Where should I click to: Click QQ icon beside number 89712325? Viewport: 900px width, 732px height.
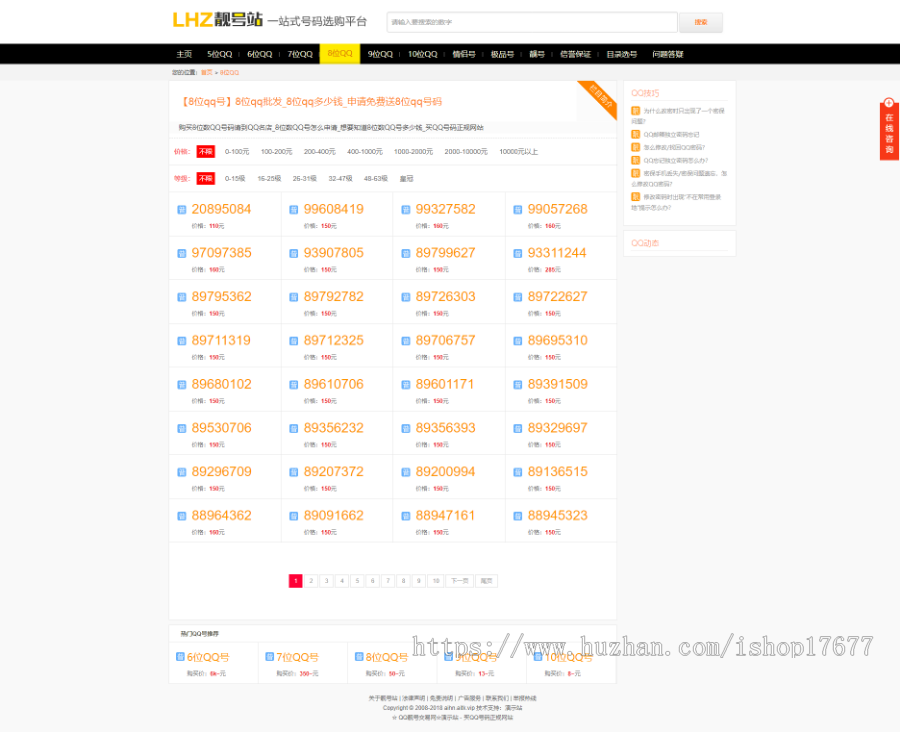[x=293, y=341]
